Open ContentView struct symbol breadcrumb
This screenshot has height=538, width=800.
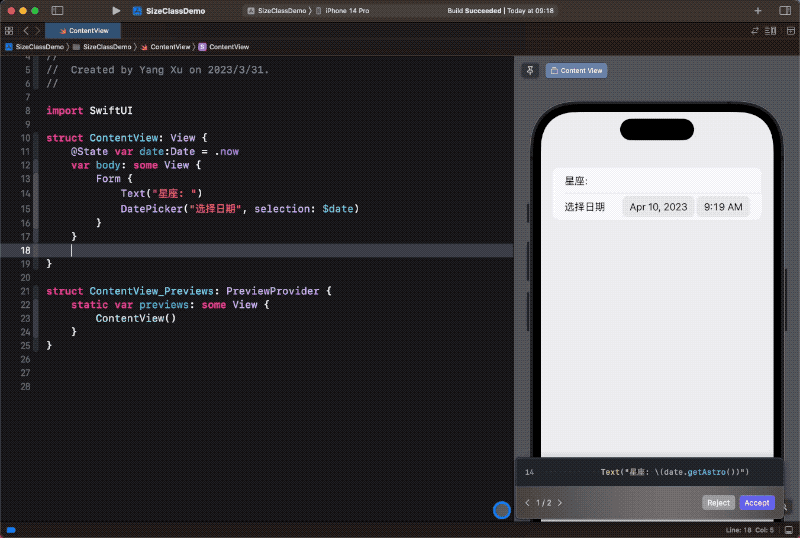pyautogui.click(x=224, y=46)
